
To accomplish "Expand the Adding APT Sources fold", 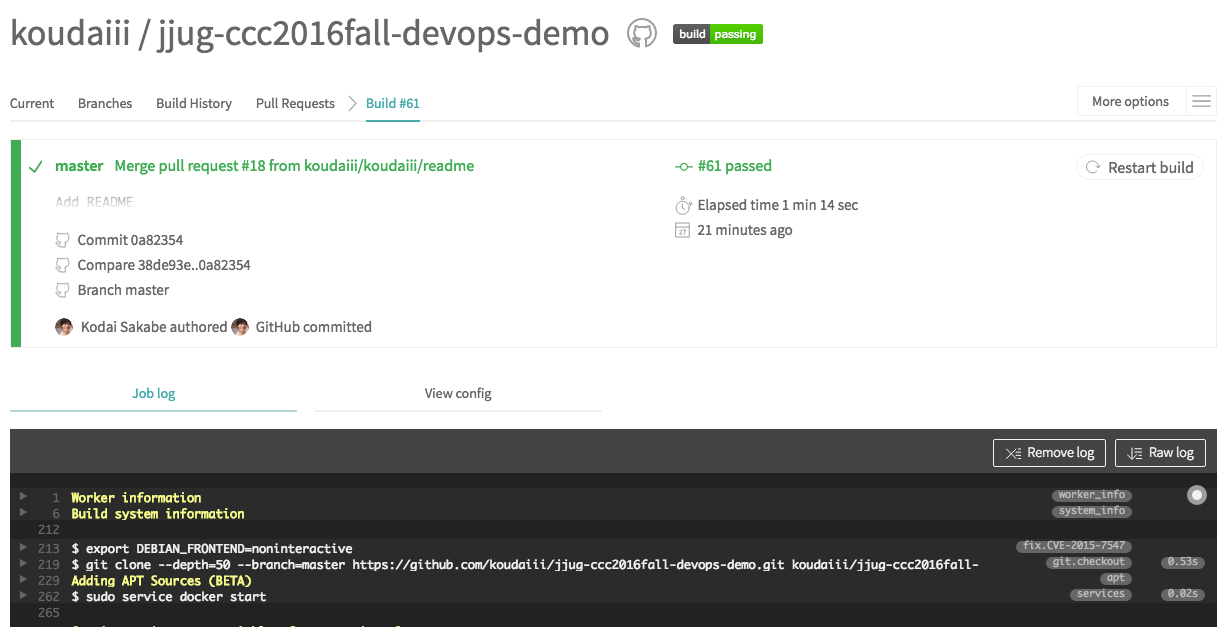I will (x=24, y=581).
